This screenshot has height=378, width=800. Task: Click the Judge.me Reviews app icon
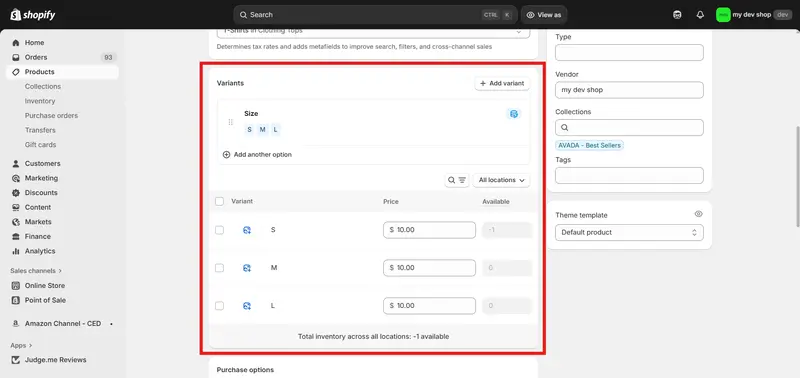click(16, 360)
